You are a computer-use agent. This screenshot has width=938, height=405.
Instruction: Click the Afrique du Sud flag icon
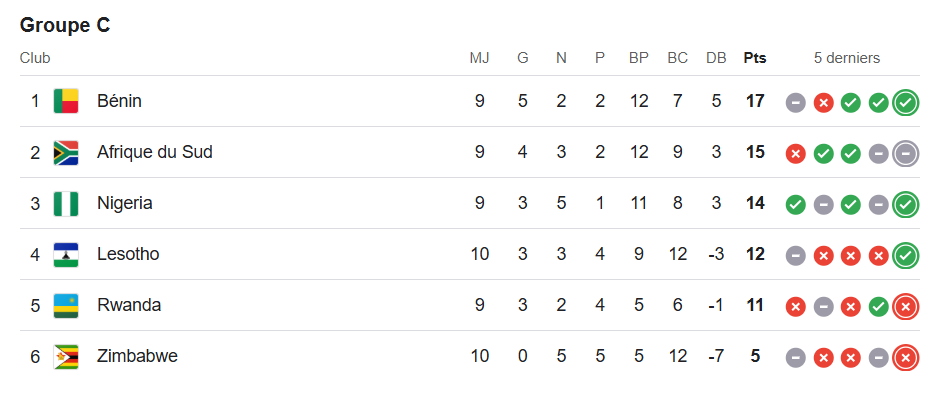pyautogui.click(x=66, y=152)
